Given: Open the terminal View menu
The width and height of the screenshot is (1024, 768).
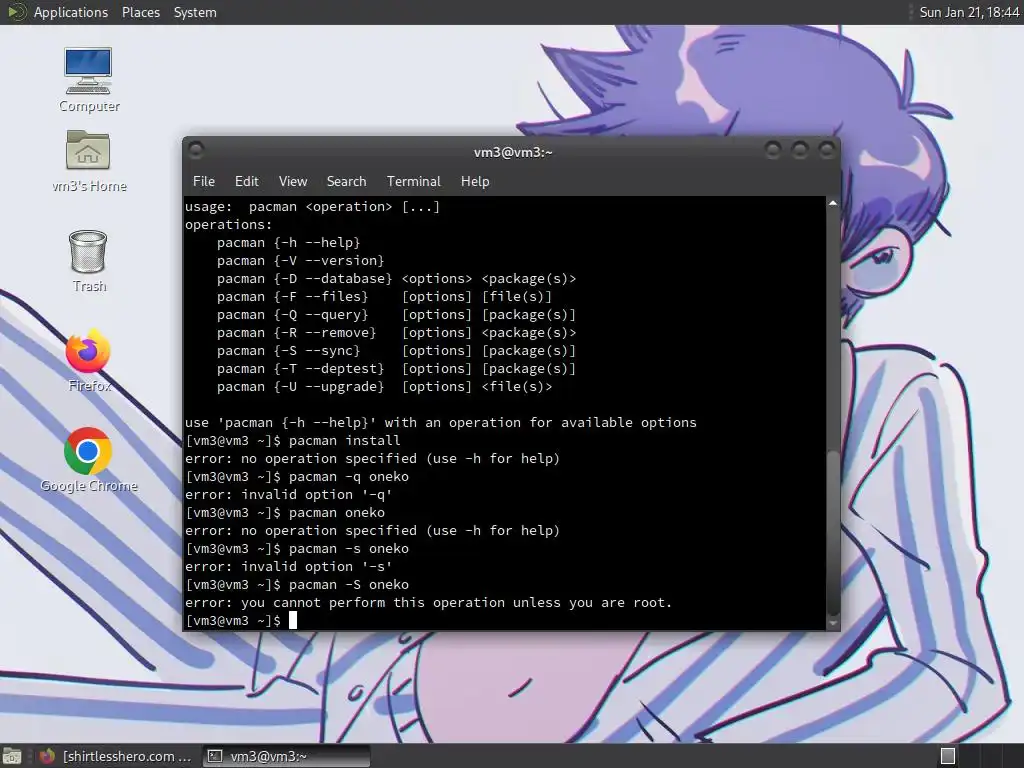Looking at the screenshot, I should click(293, 181).
